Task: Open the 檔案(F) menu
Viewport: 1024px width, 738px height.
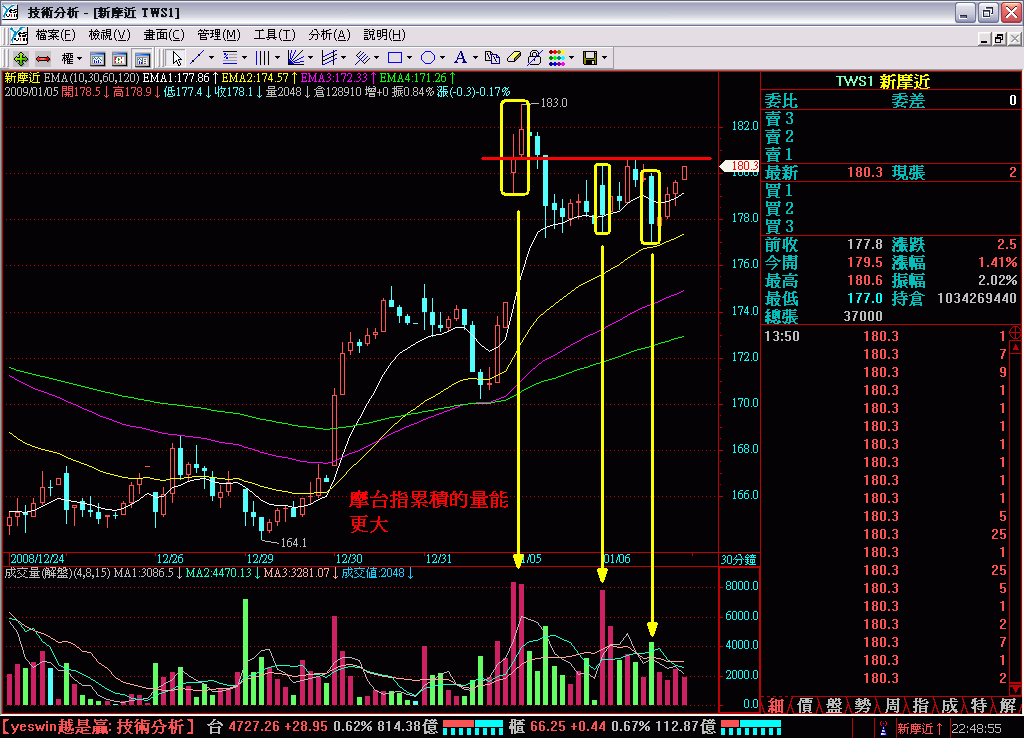Action: (55, 35)
